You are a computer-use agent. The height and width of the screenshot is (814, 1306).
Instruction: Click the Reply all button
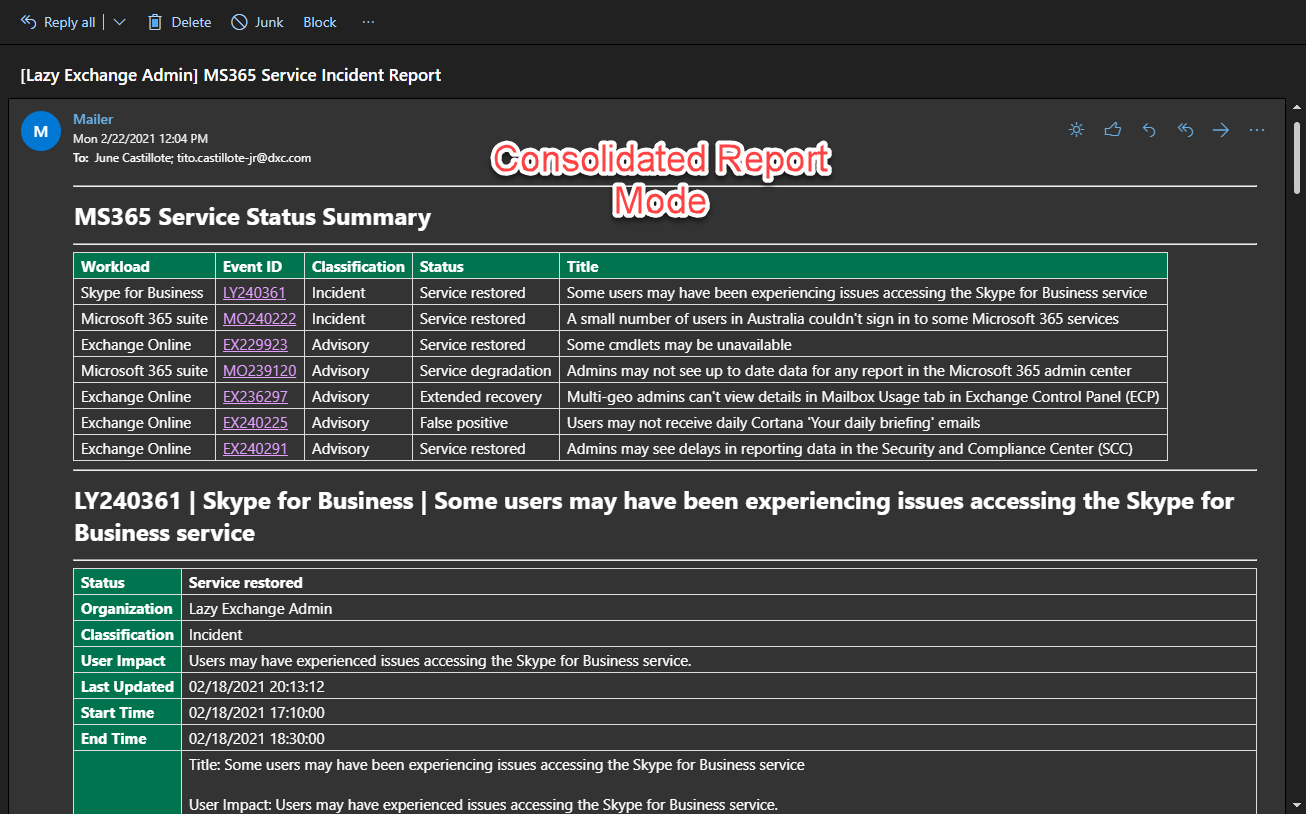[57, 22]
